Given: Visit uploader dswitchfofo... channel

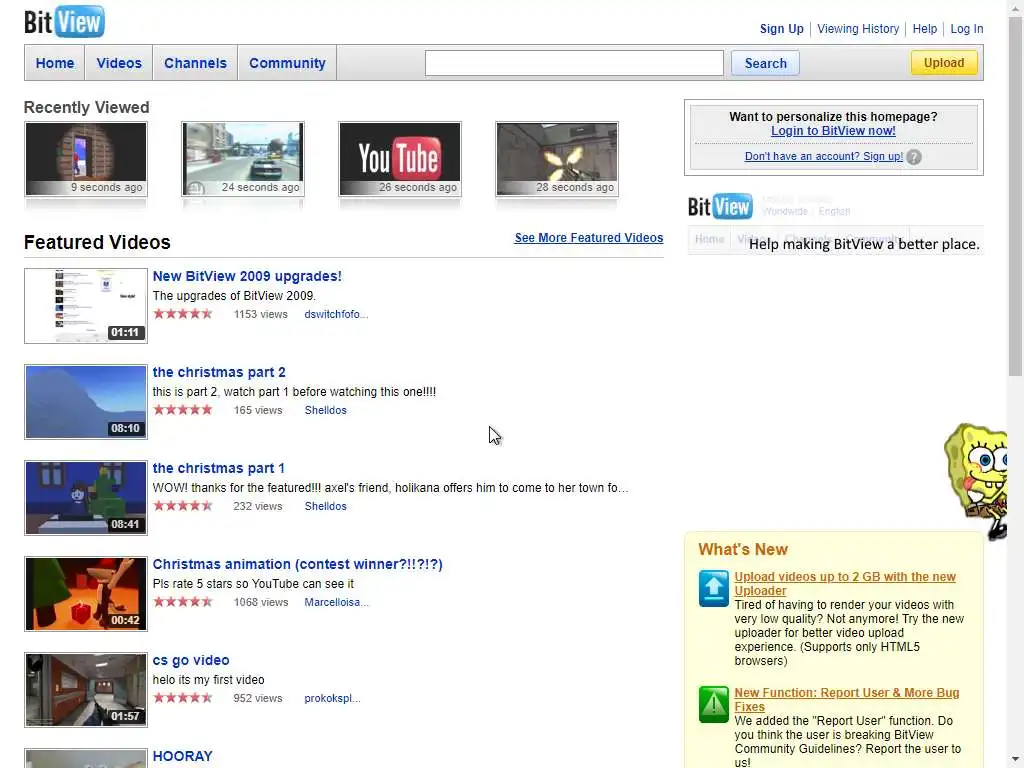Looking at the screenshot, I should [336, 314].
